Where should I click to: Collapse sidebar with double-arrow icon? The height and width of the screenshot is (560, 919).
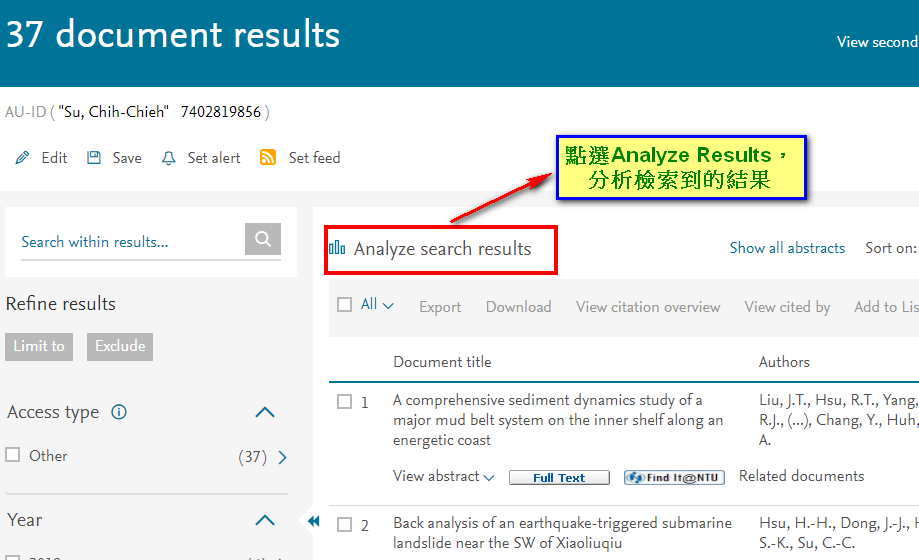[314, 521]
